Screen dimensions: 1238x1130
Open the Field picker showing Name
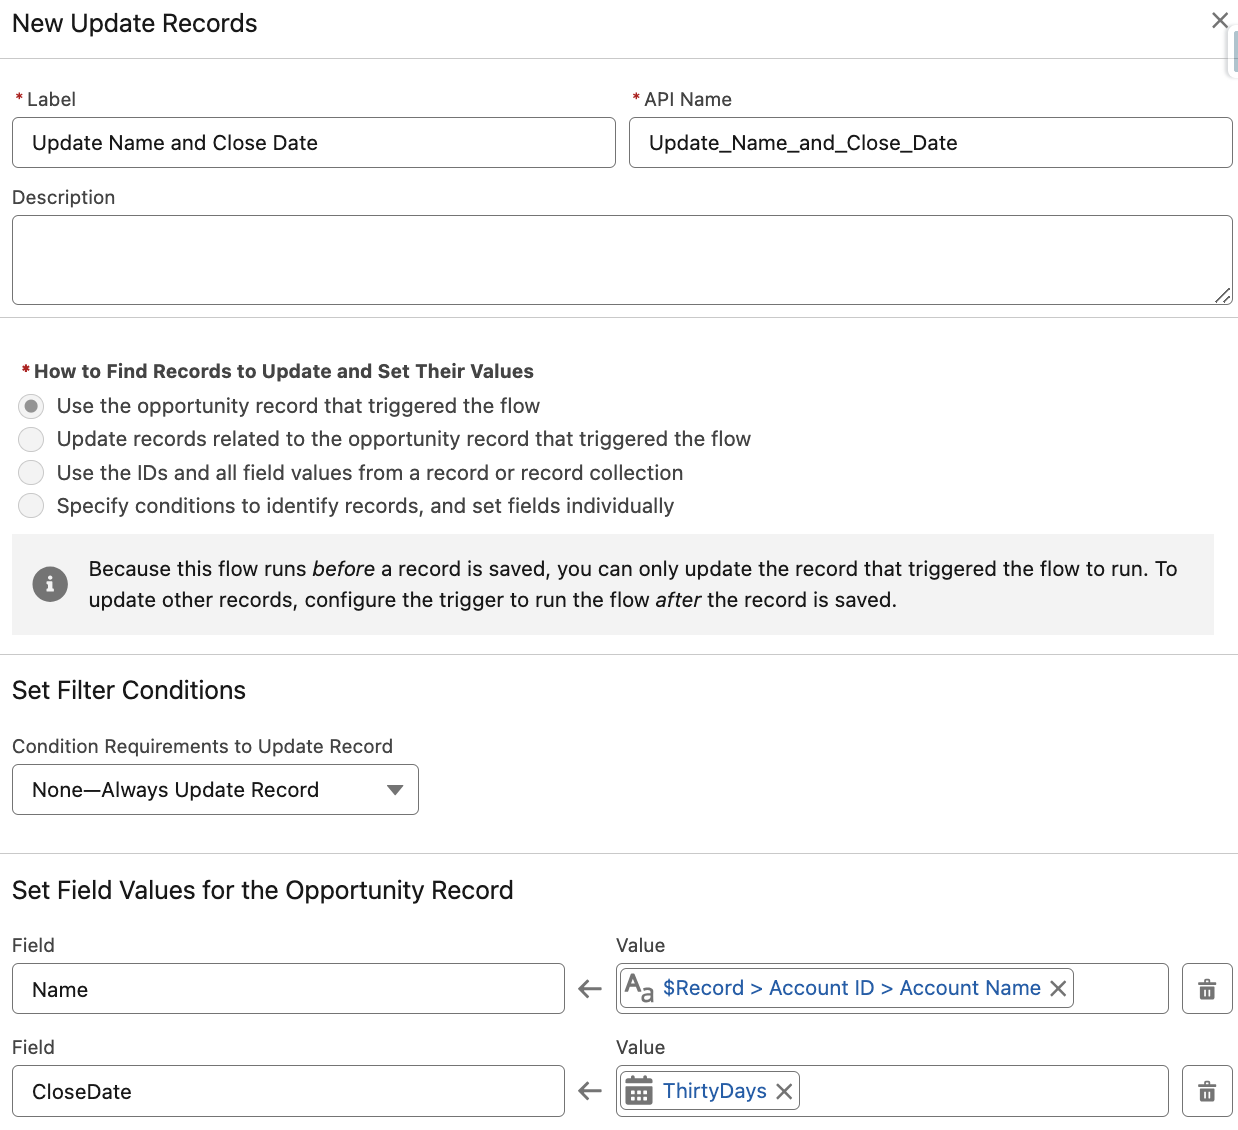pos(288,988)
